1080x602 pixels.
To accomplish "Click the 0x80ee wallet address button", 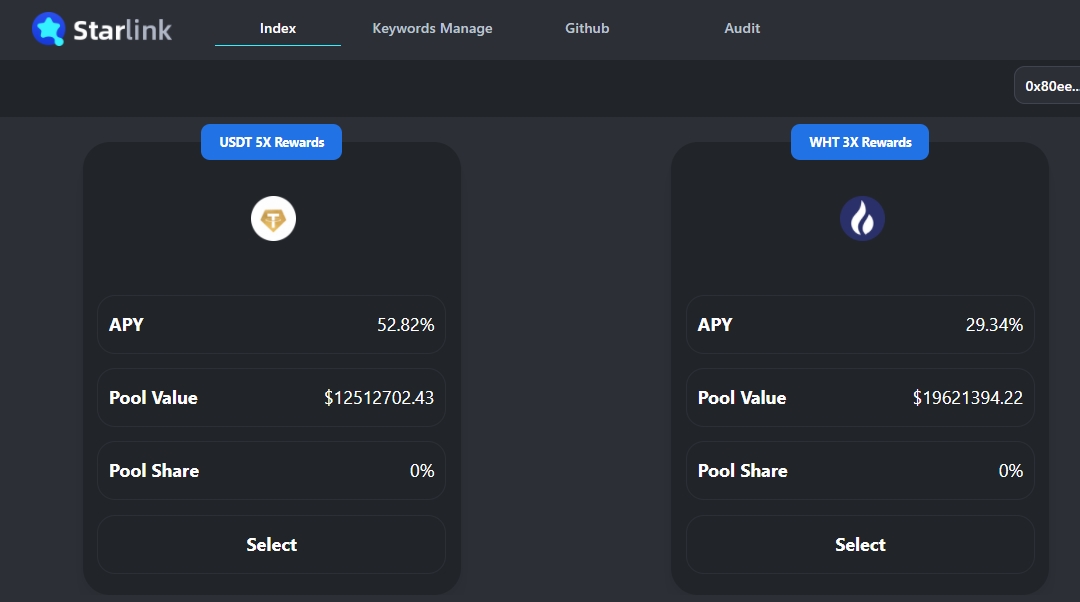I will [1050, 86].
